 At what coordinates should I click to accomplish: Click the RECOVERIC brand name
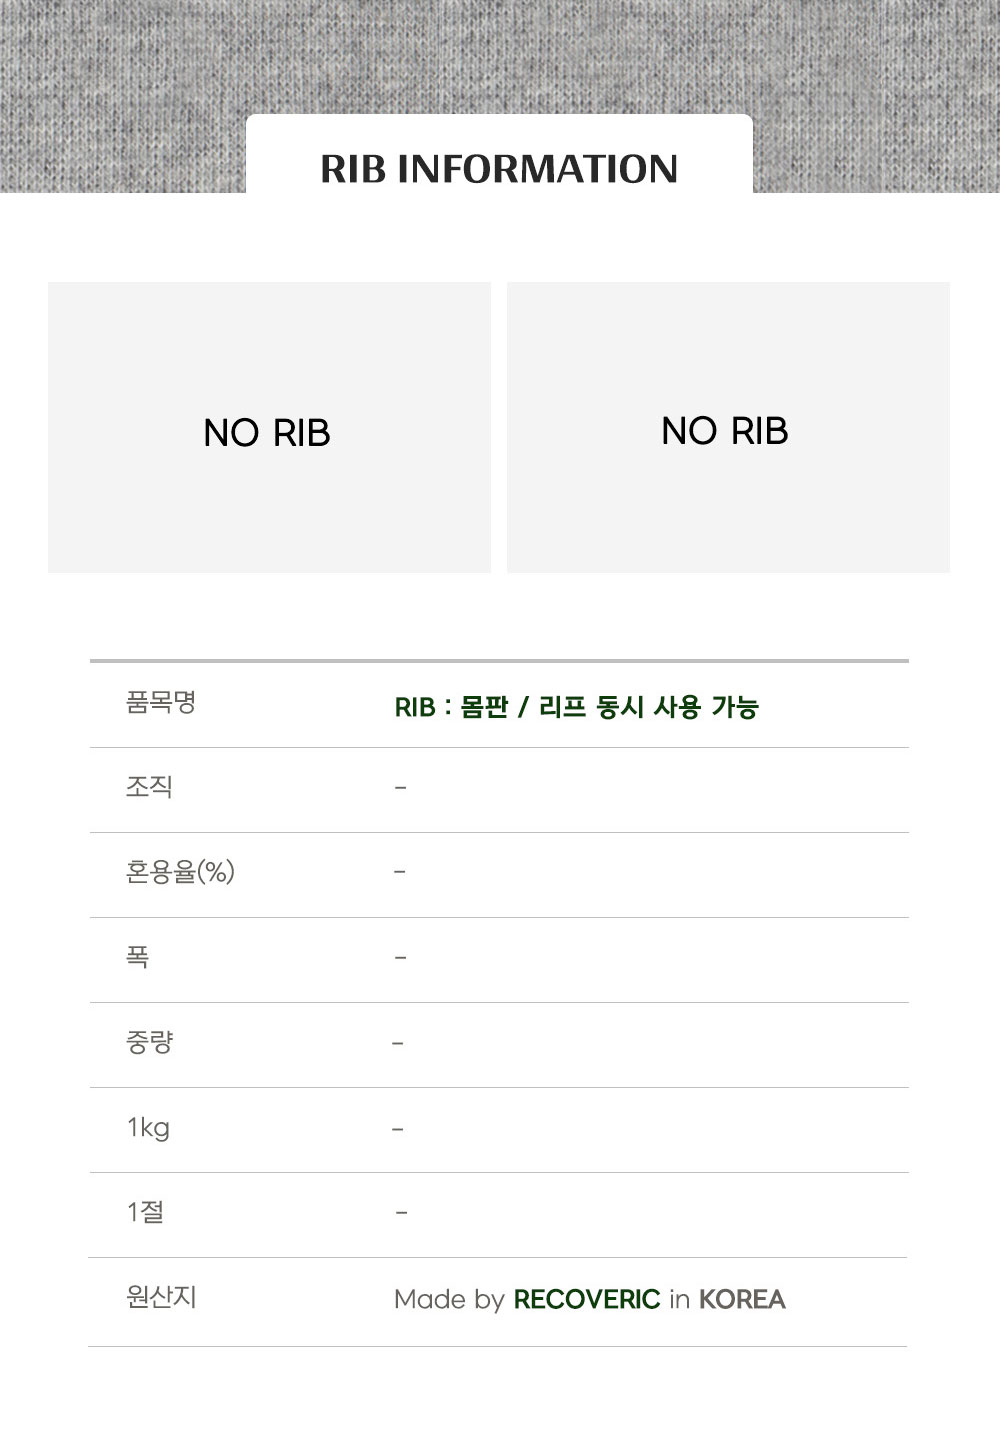[x=586, y=1300]
